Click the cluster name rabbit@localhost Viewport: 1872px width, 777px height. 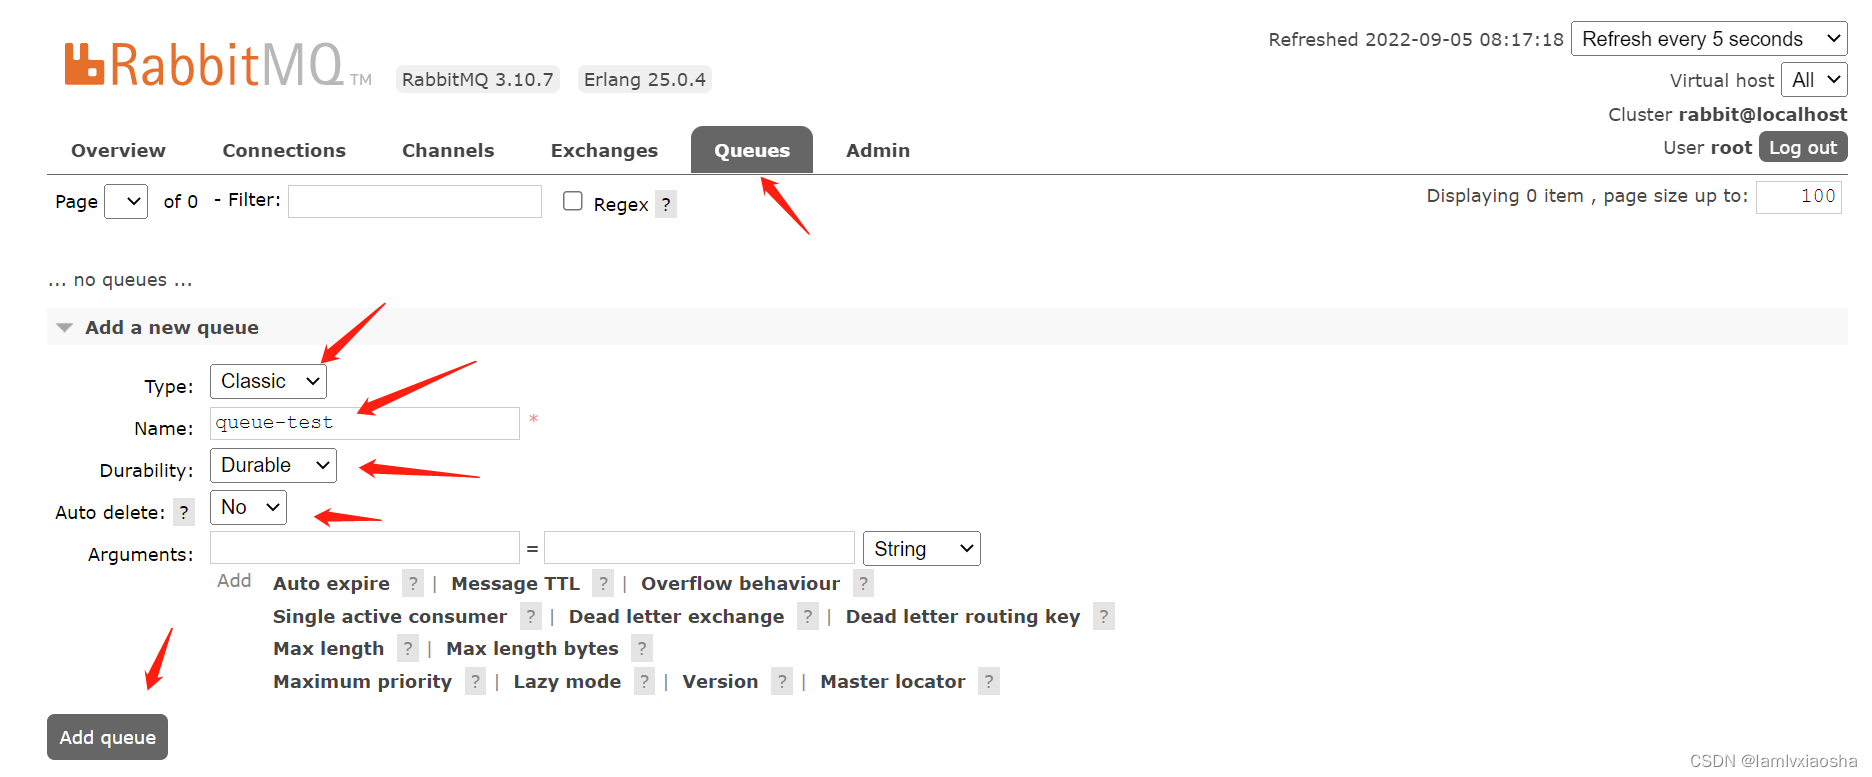click(1763, 114)
